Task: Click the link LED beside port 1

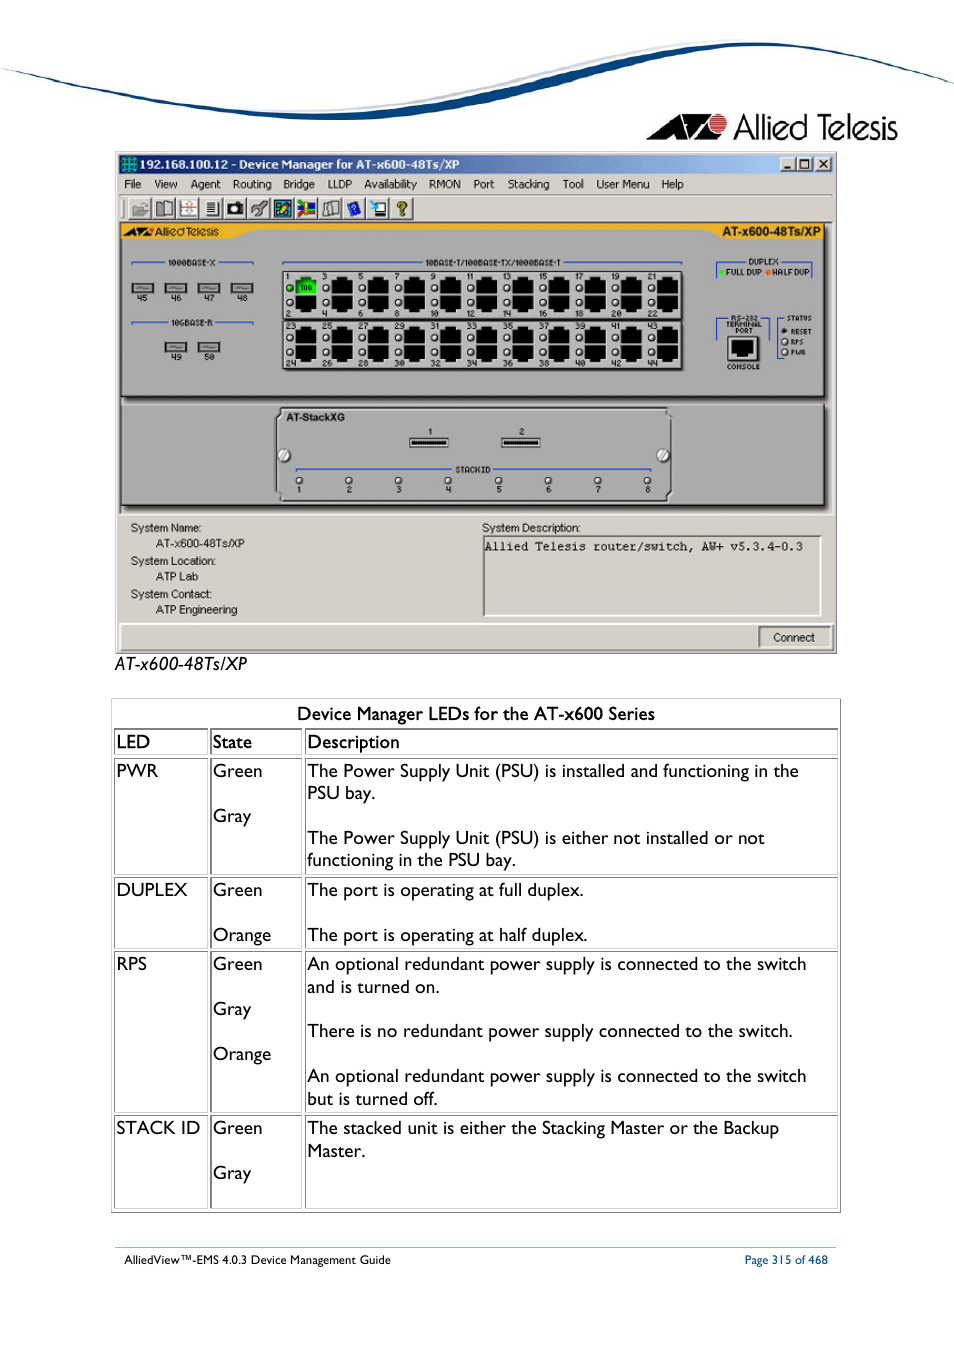Action: tap(290, 287)
